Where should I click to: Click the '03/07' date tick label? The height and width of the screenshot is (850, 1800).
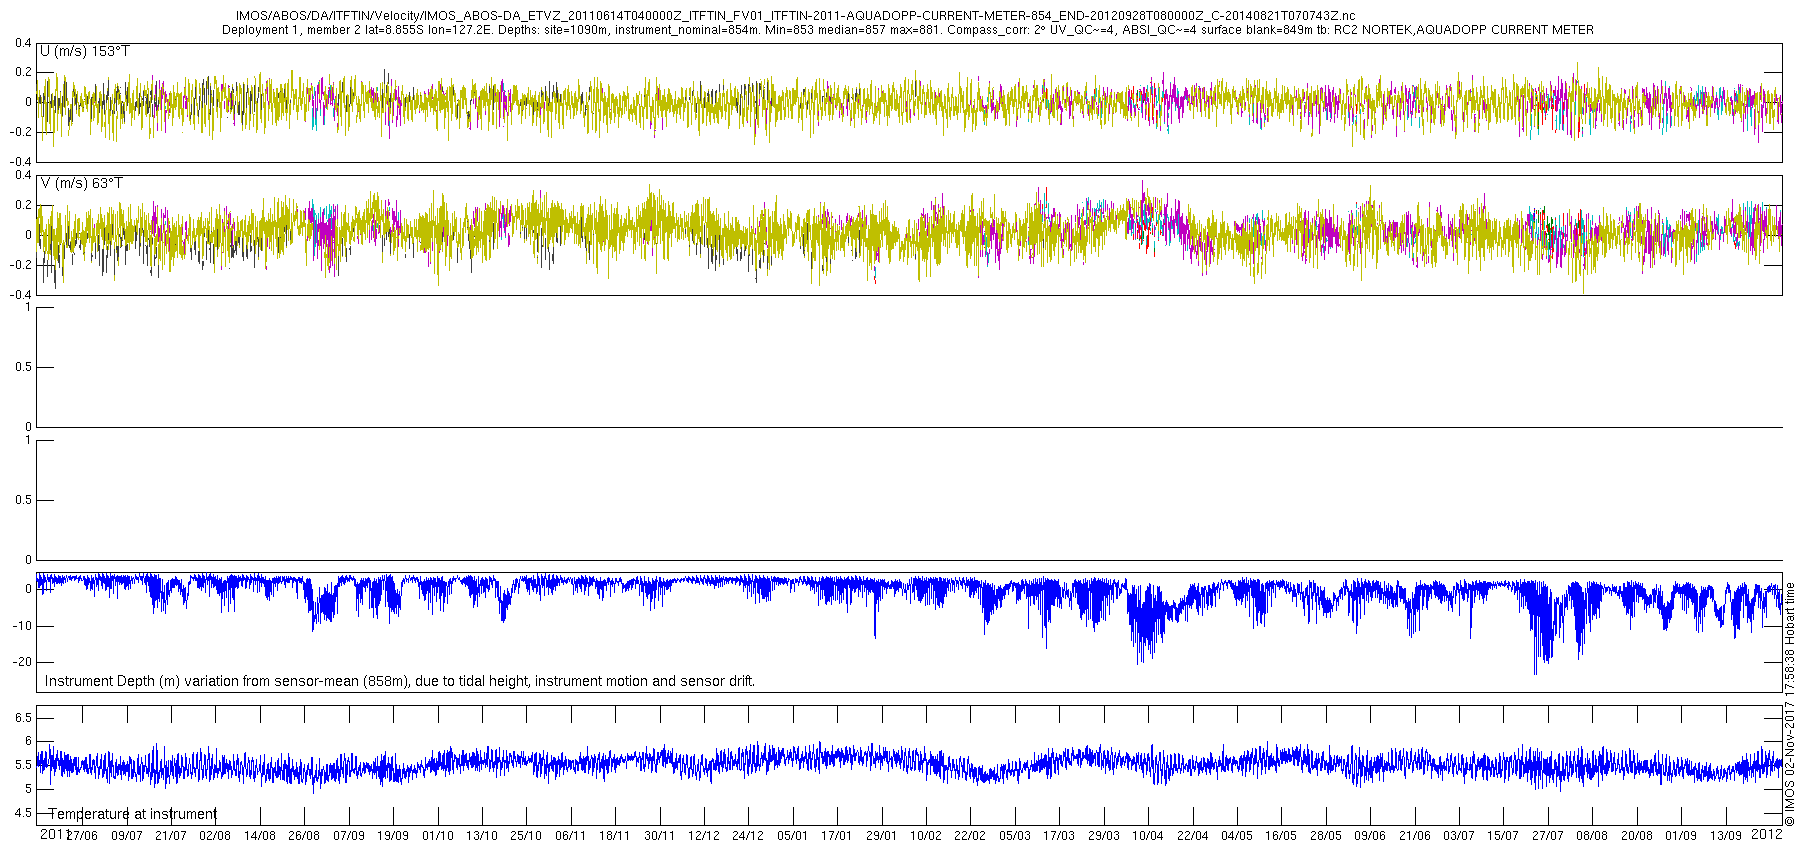1459,836
